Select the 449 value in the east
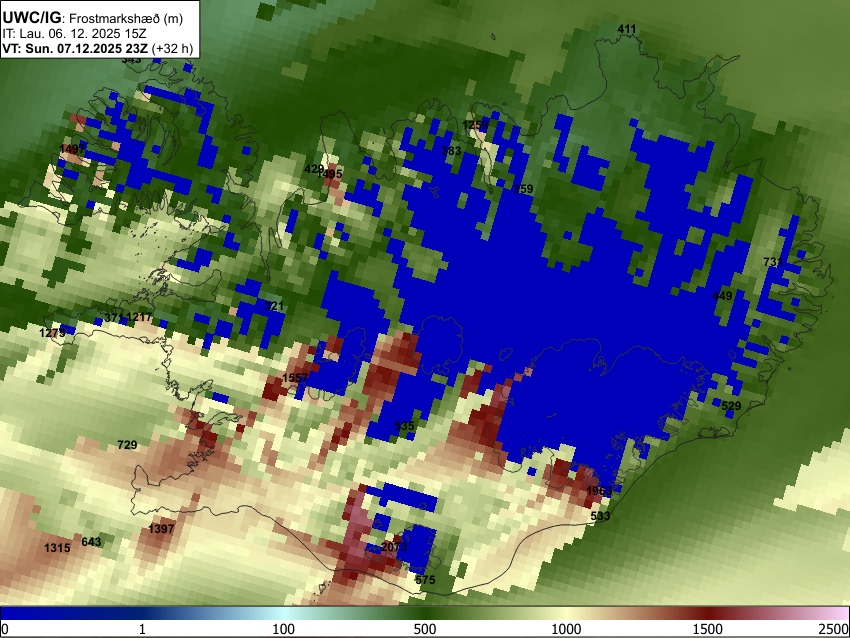Screen dimensions: 850x638 722,296
